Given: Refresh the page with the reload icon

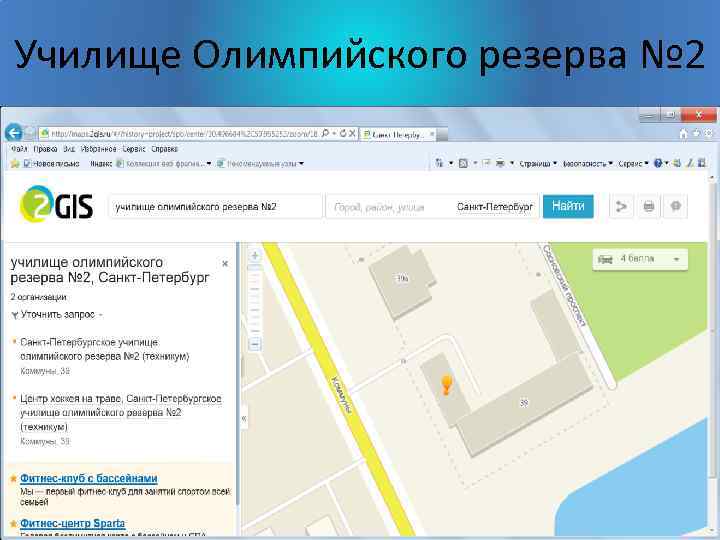Looking at the screenshot, I should point(343,134).
